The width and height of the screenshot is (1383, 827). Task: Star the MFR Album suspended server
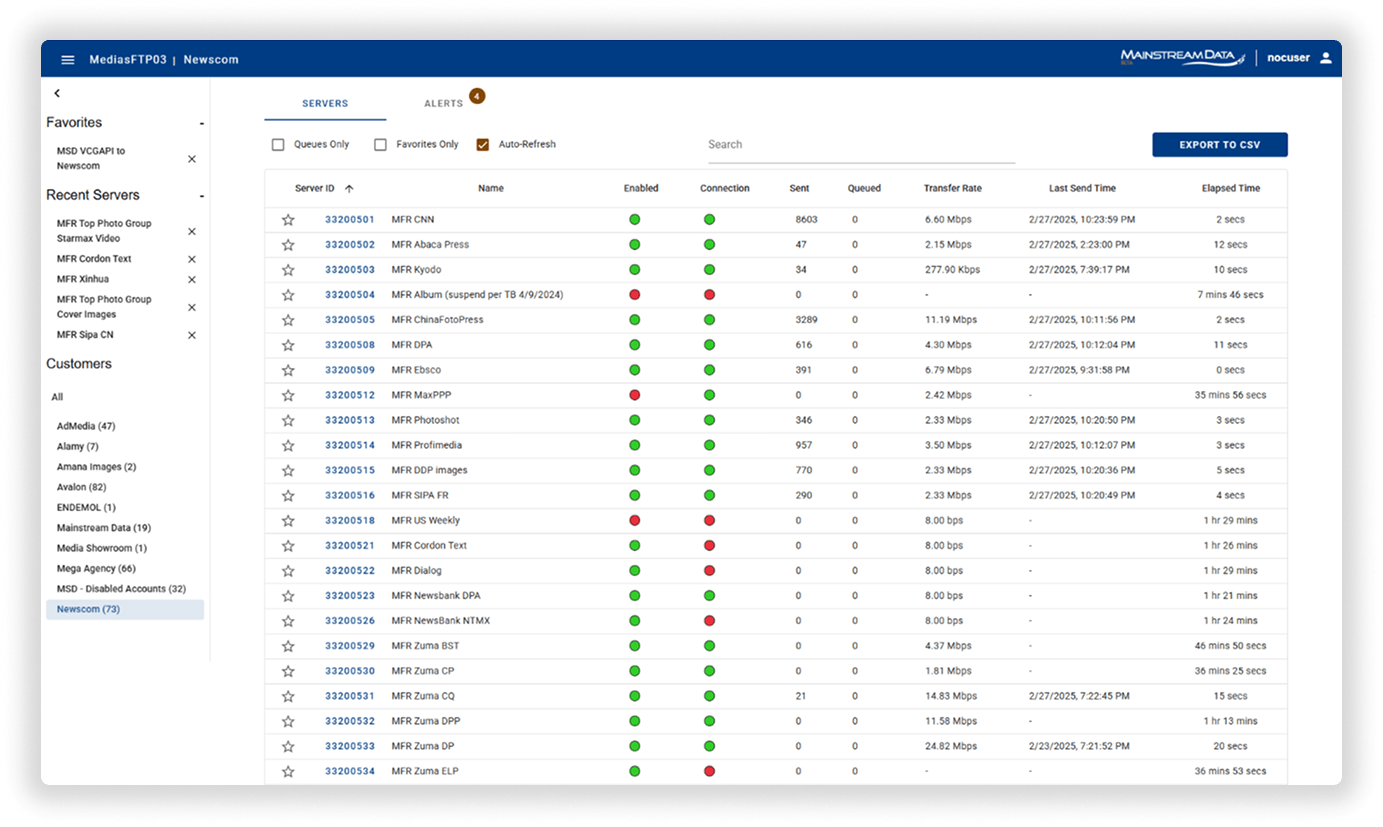click(x=288, y=295)
